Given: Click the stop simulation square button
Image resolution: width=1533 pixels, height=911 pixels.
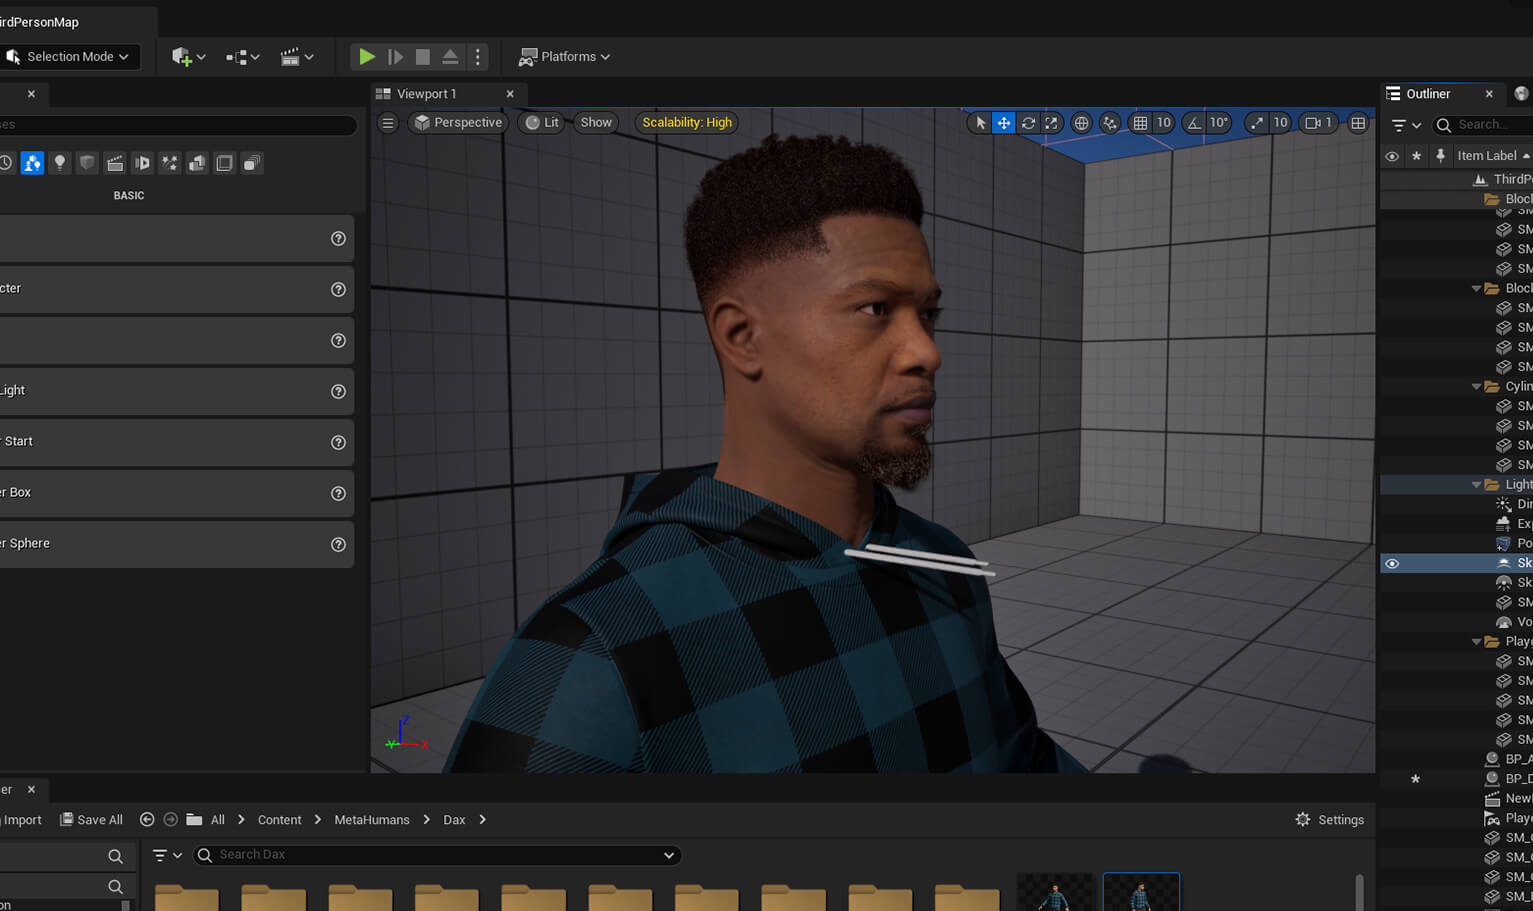Looking at the screenshot, I should pos(423,57).
